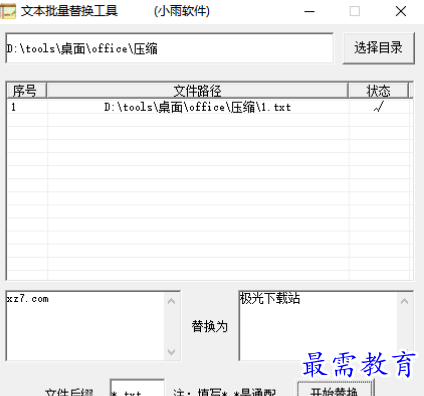This screenshot has width=424, height=396.
Task: Click the directory path input field
Action: click(169, 48)
